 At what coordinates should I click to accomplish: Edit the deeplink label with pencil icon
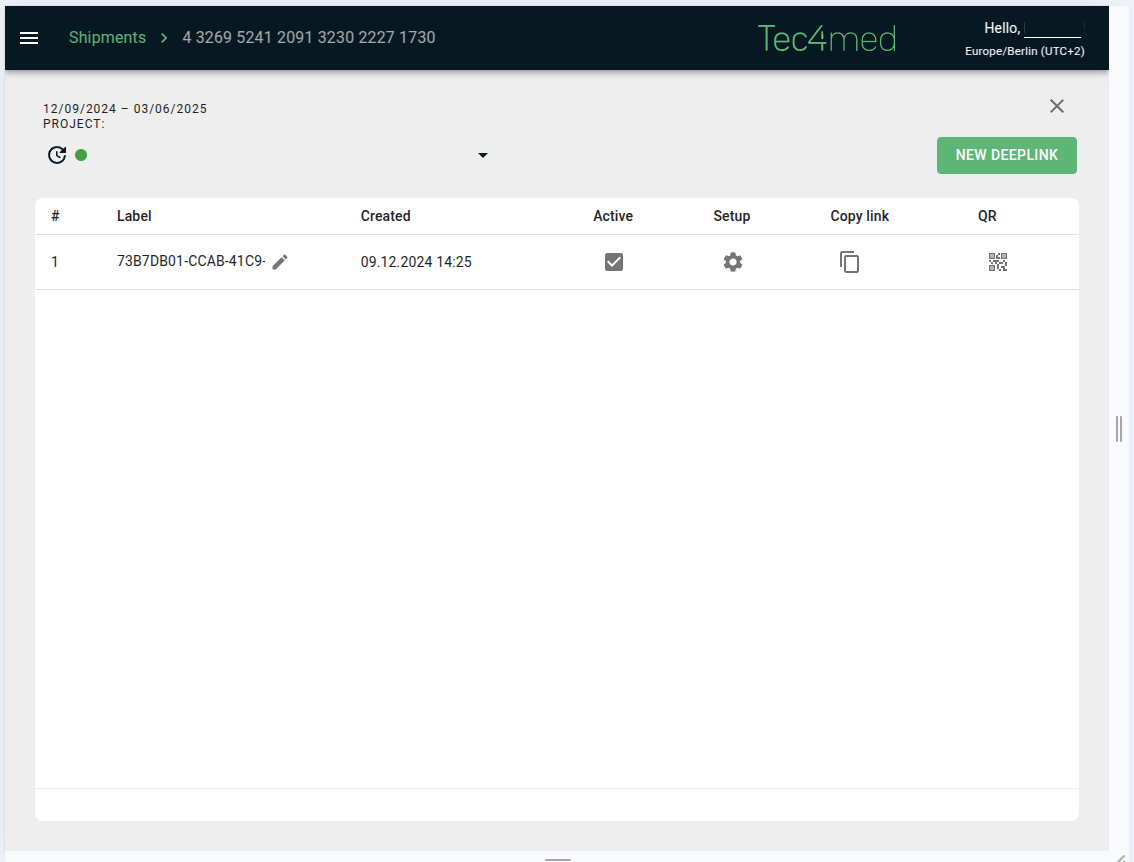280,262
